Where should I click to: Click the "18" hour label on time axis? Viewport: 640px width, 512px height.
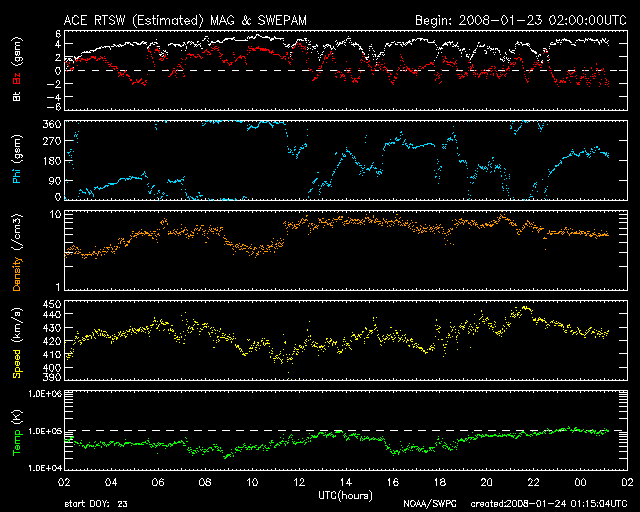pyautogui.click(x=440, y=482)
